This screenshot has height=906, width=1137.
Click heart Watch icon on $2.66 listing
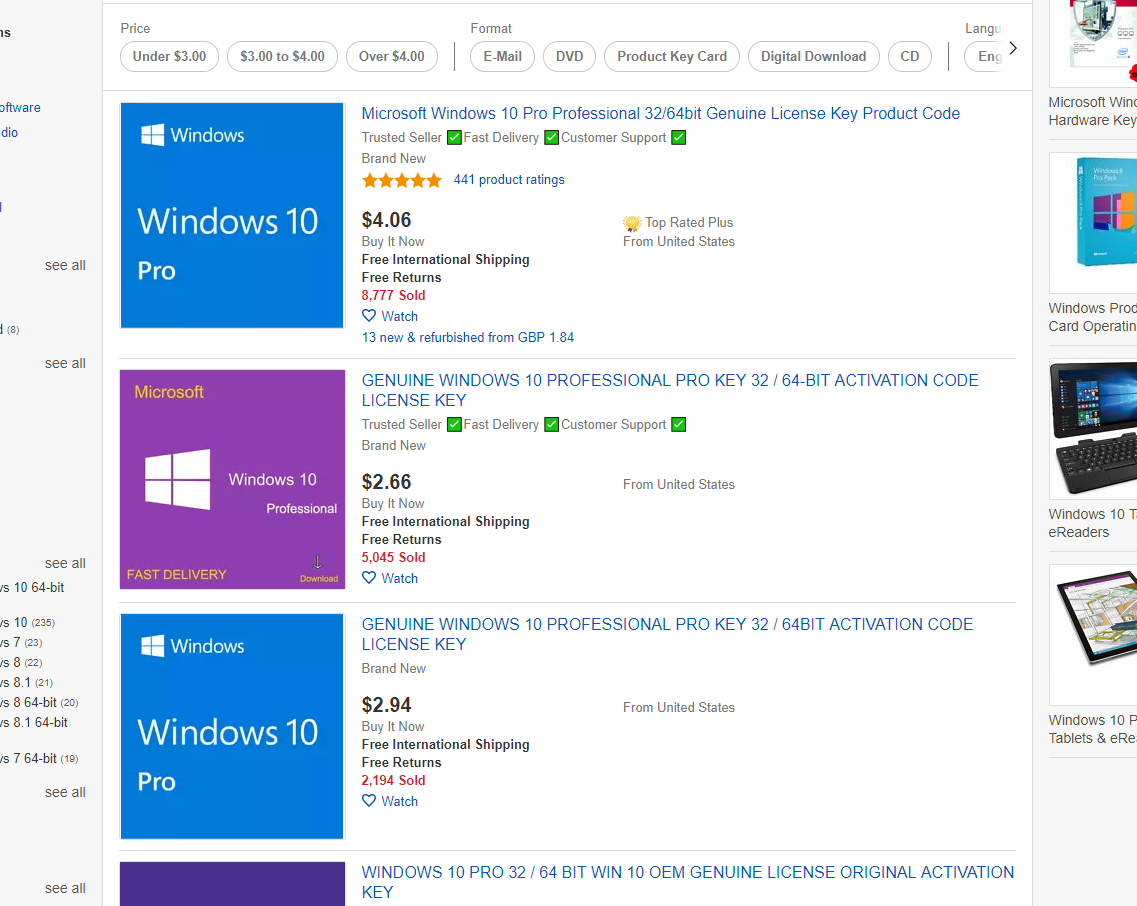pyautogui.click(x=369, y=578)
